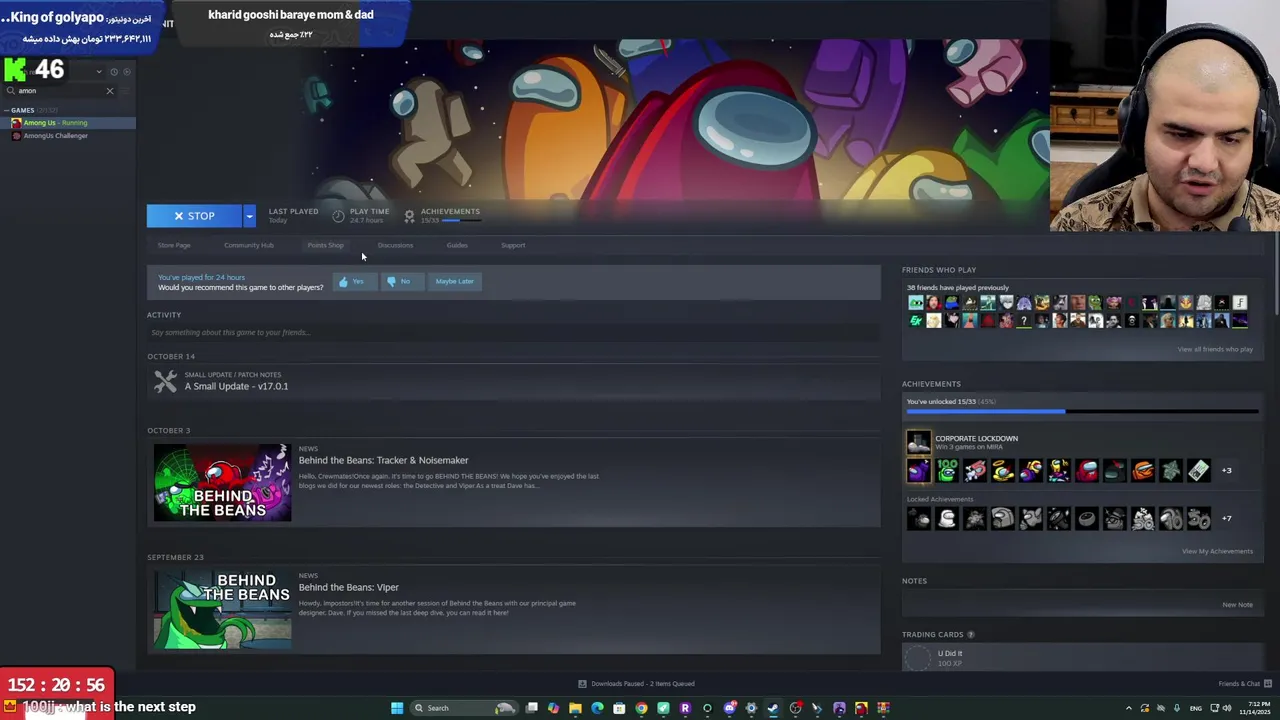Open A Small Update - v17.0.1 patch notes
Image resolution: width=1280 pixels, height=720 pixels.
pyautogui.click(x=236, y=386)
